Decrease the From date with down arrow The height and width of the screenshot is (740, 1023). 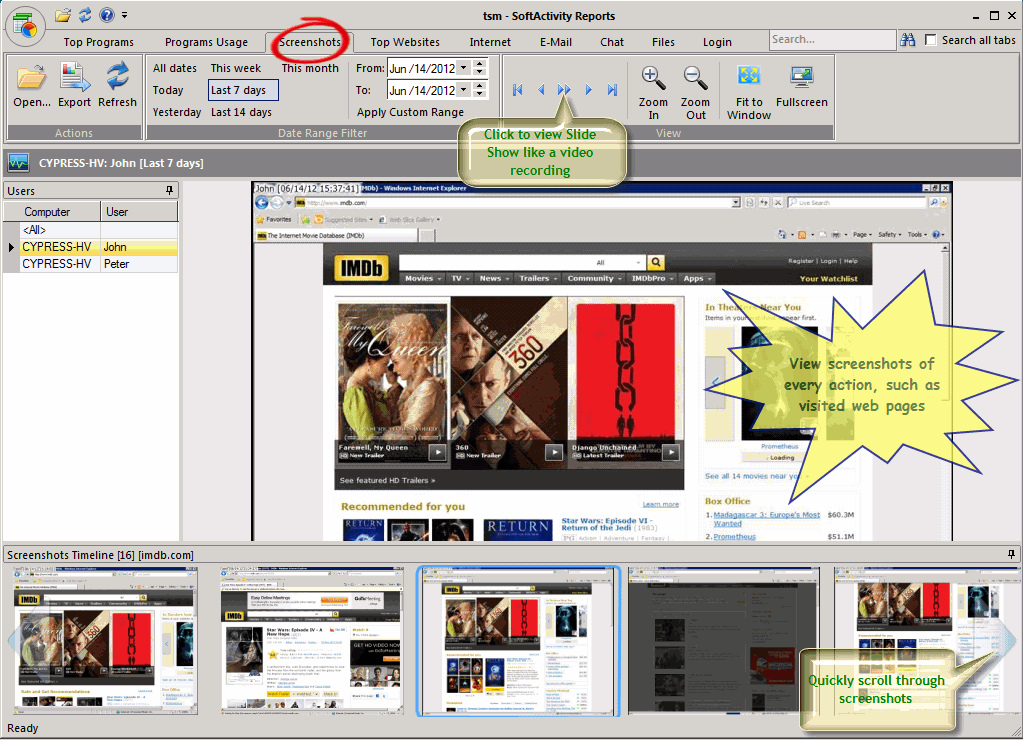(x=480, y=72)
